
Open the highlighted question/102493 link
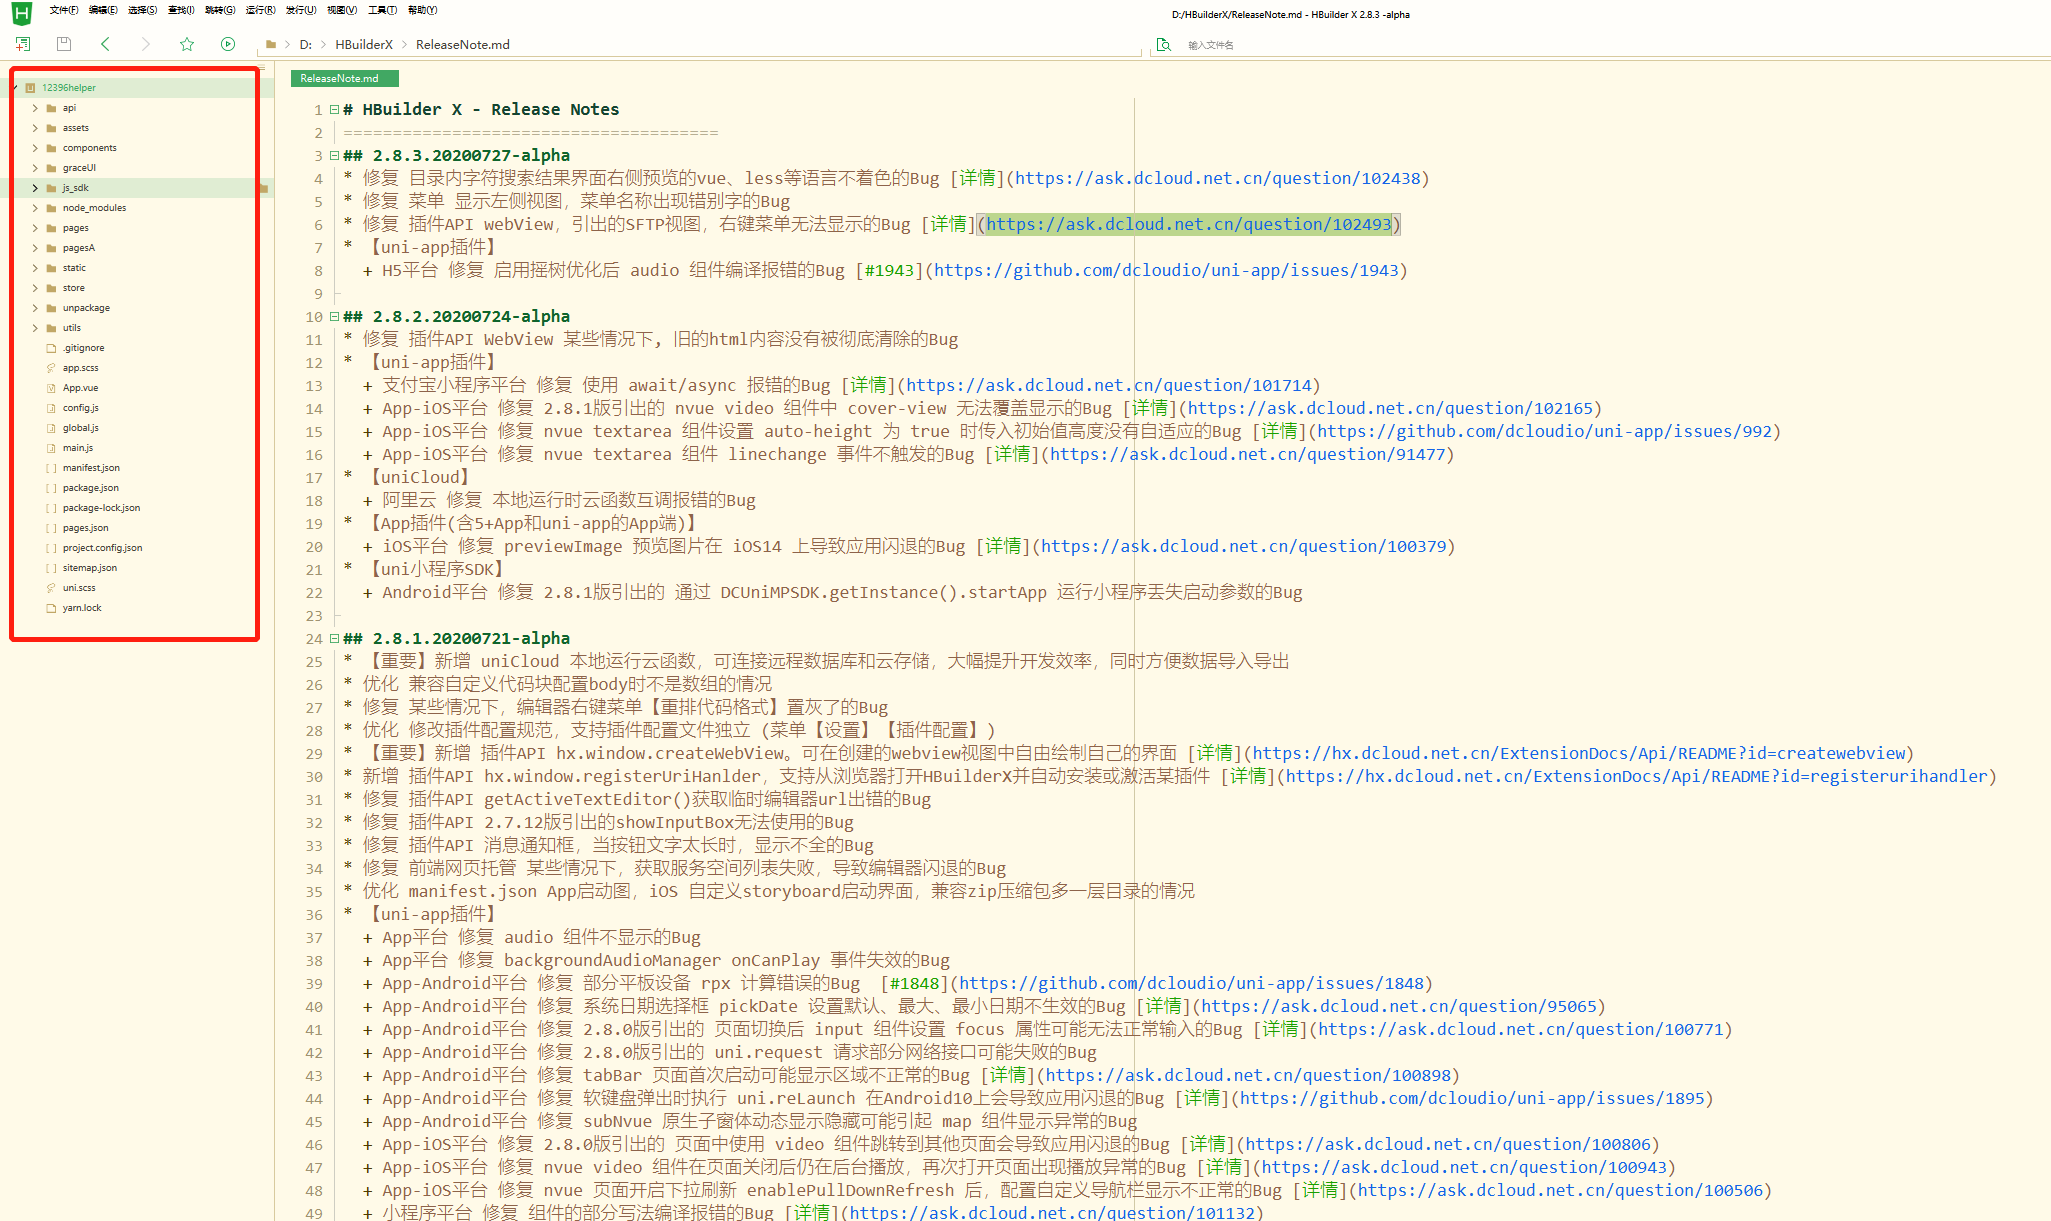(x=1188, y=225)
